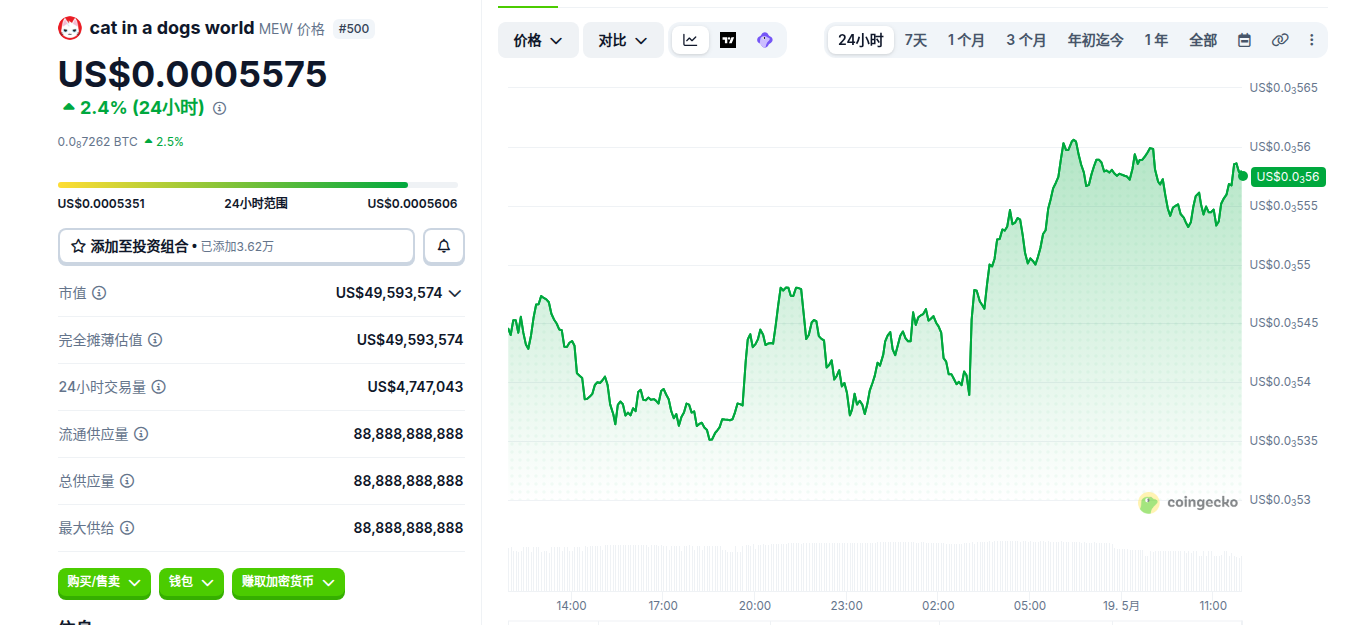Click the 24小时范围 price range bar
1360x625 pixels.
(x=258, y=184)
